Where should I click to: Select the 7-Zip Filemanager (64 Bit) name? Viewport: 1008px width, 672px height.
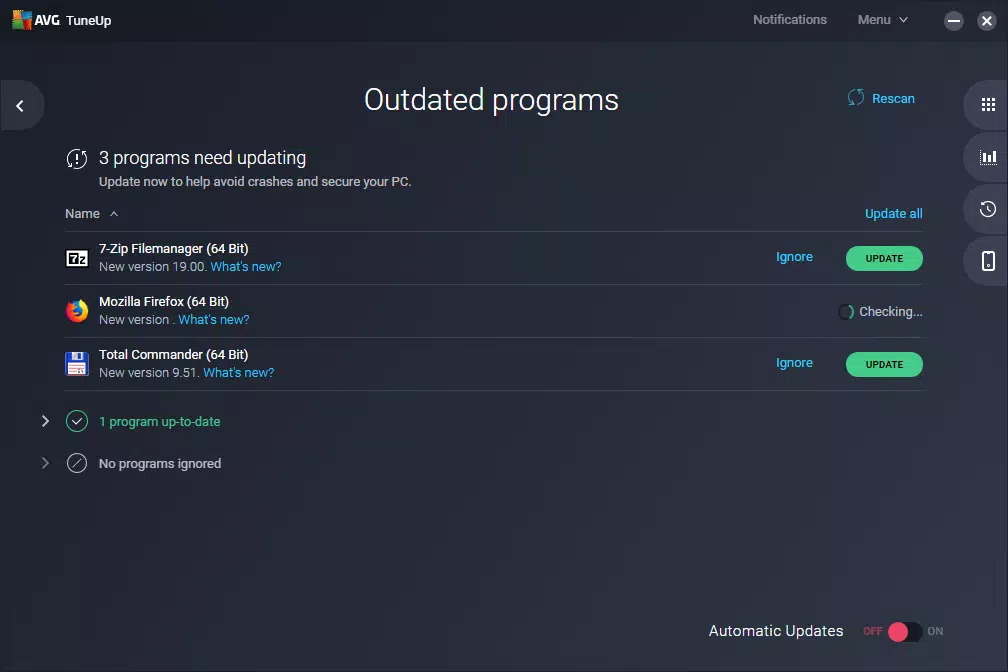pyautogui.click(x=174, y=249)
